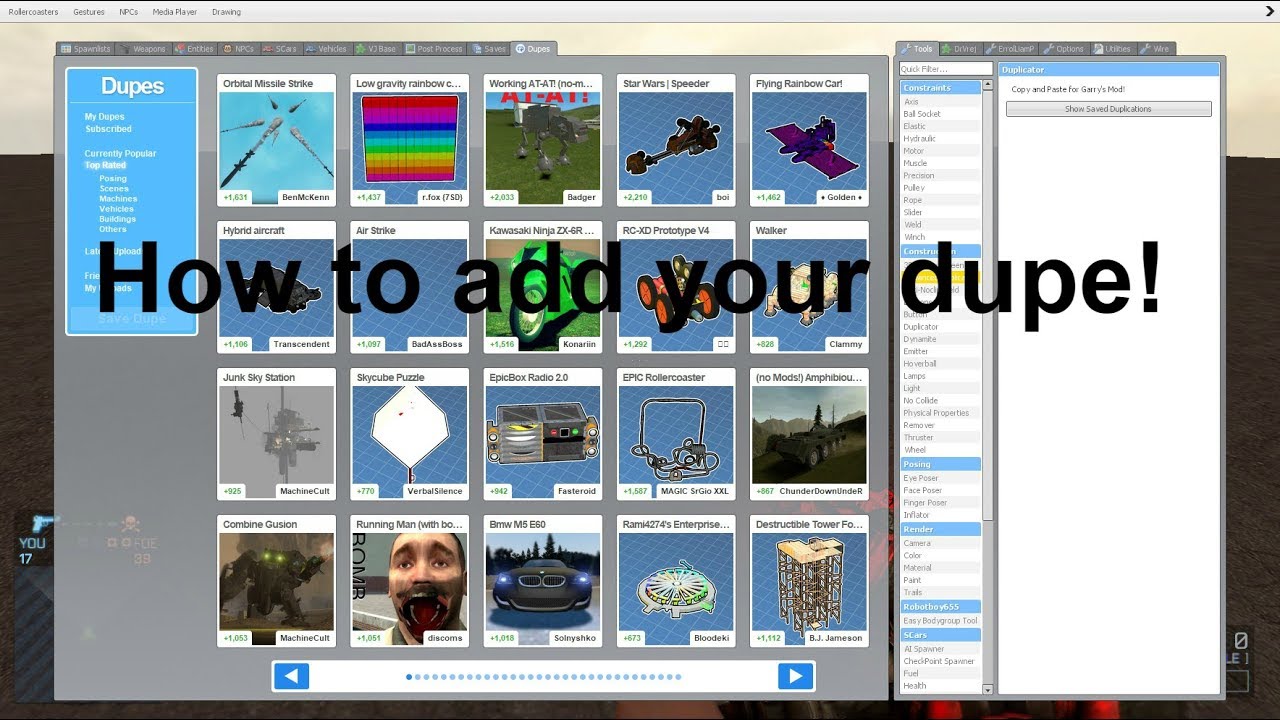Open the DrVrej tab
Image resolution: width=1280 pixels, height=720 pixels.
point(960,48)
